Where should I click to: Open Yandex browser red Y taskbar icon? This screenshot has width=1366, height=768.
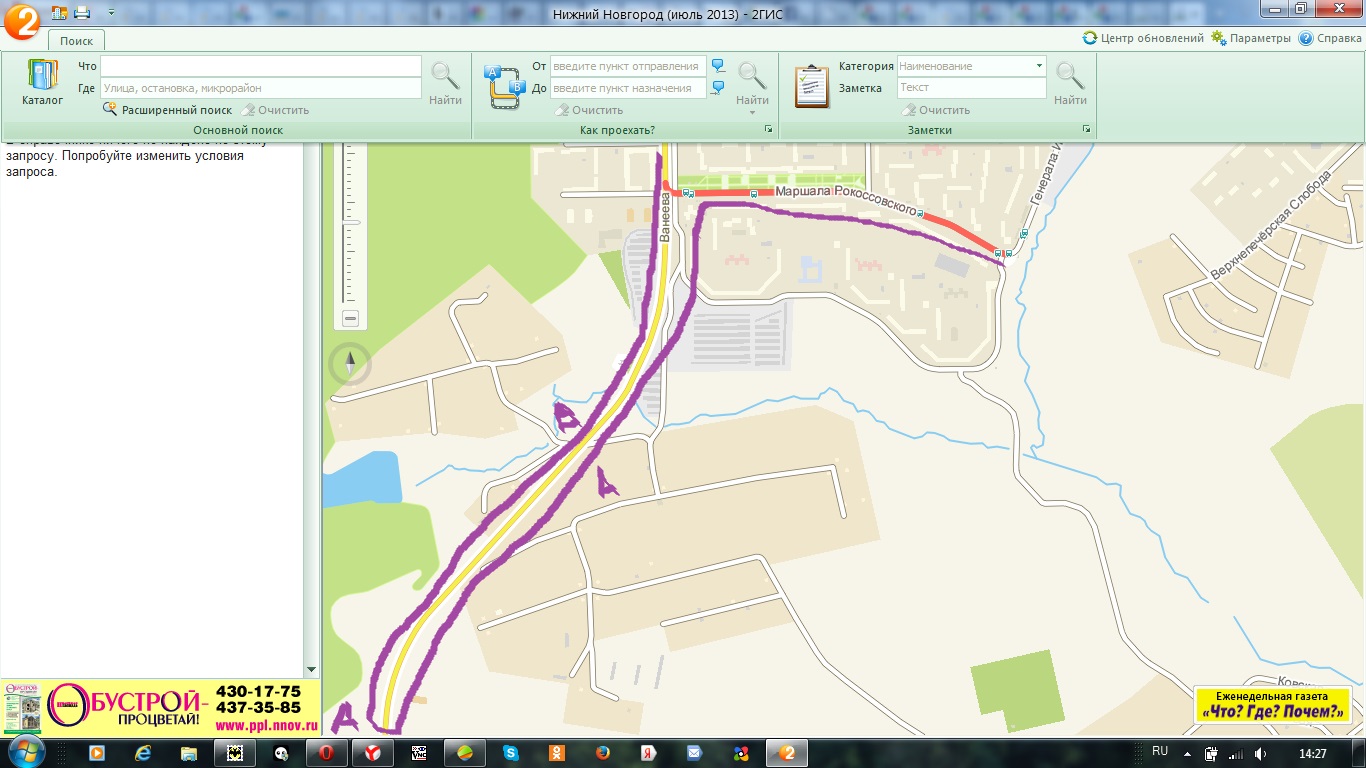(x=372, y=753)
